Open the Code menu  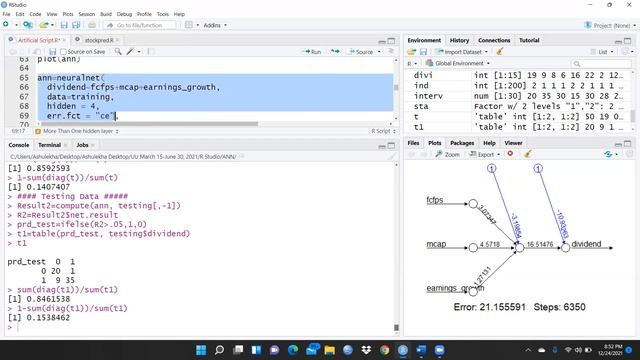pyautogui.click(x=35, y=14)
